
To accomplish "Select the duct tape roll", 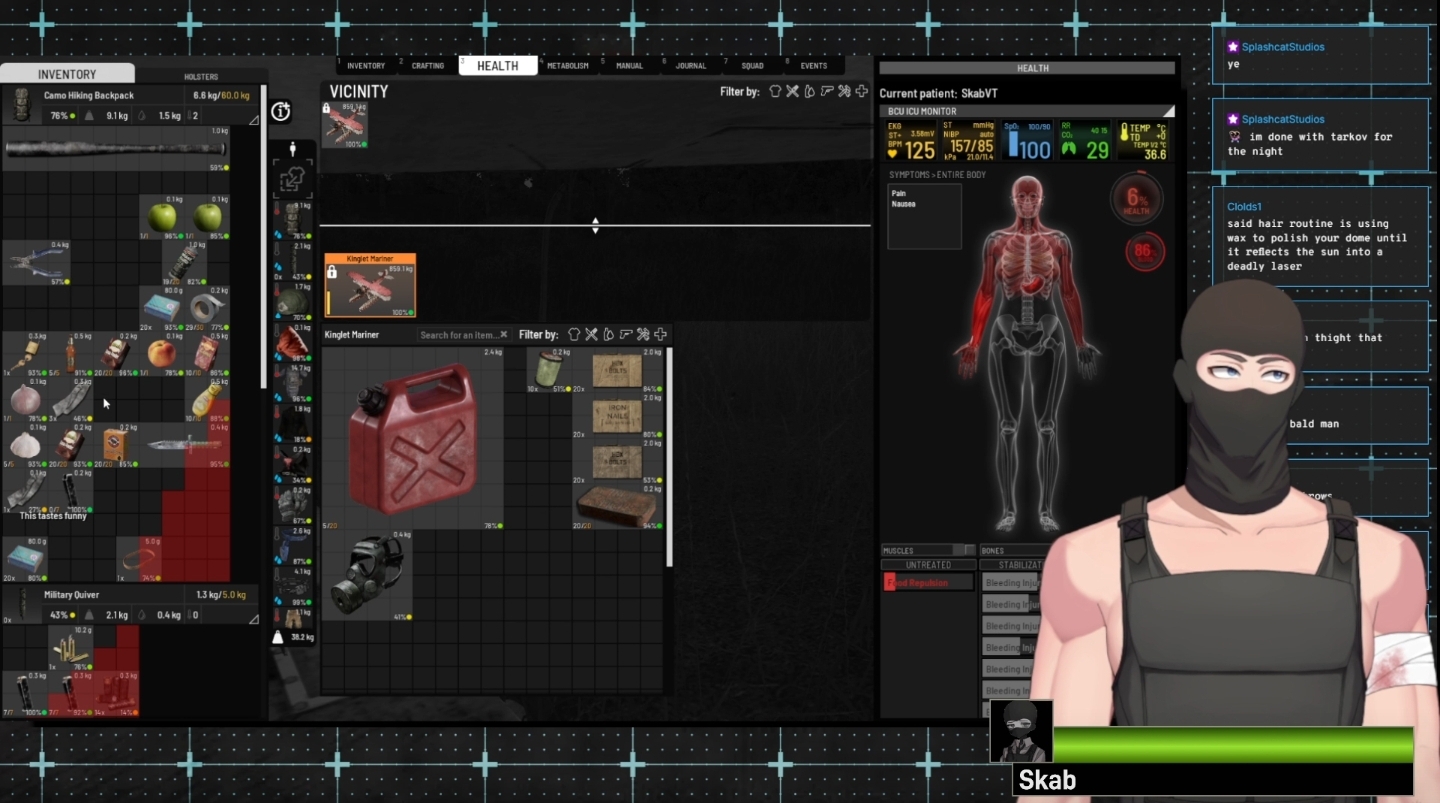I will (208, 307).
